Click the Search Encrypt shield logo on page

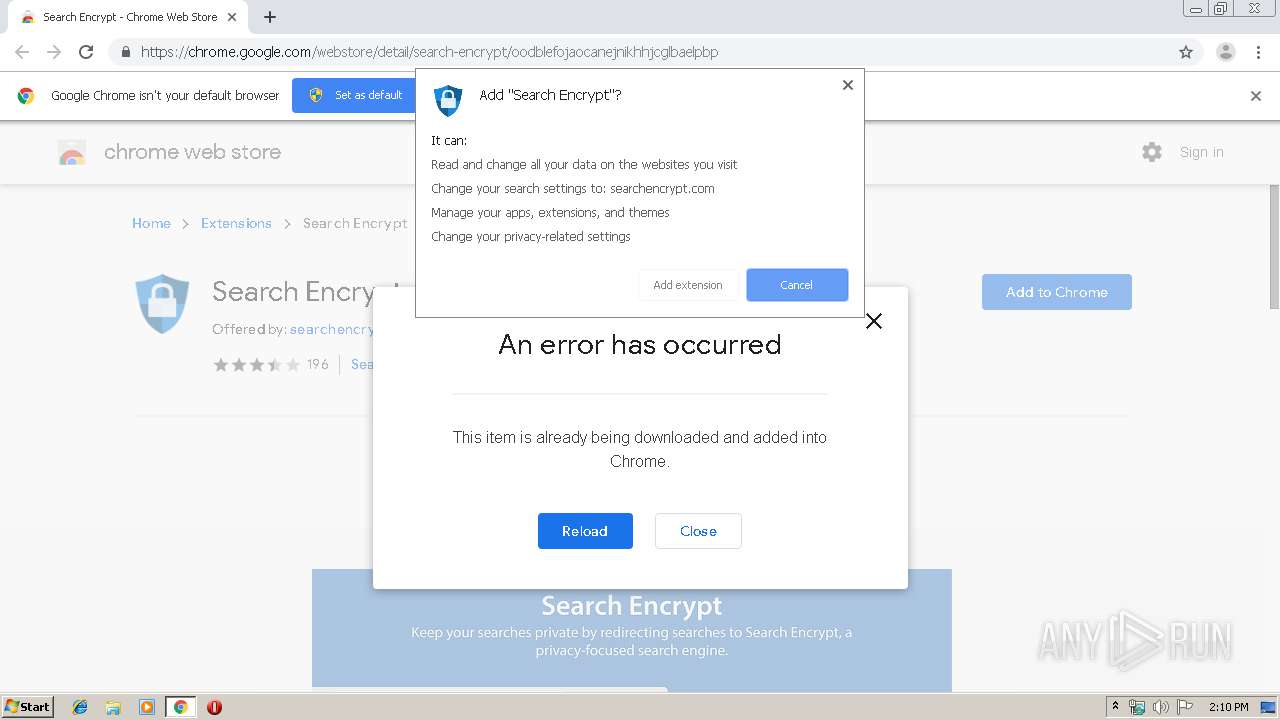(162, 303)
